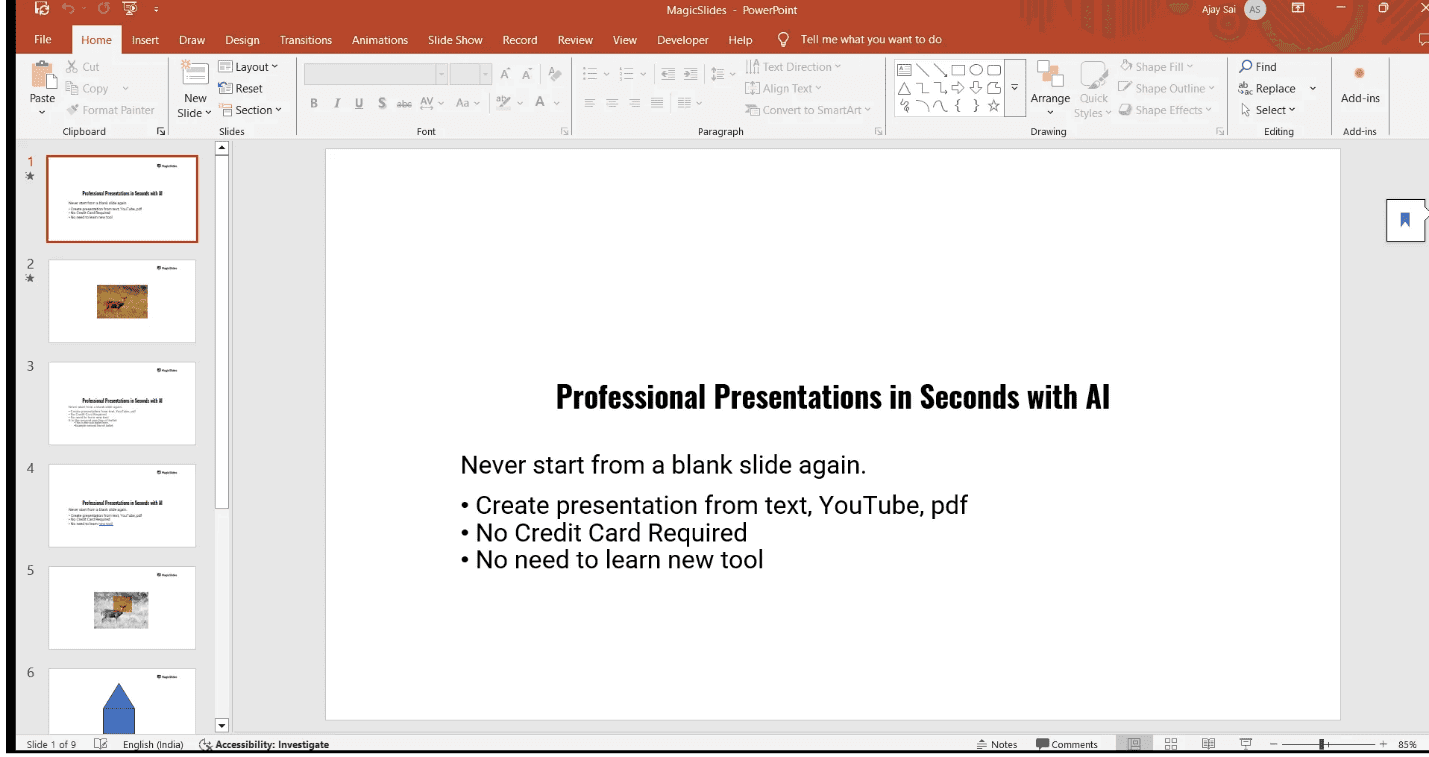
Task: Click the 'No Credit Card Required' bullet
Action: (611, 533)
